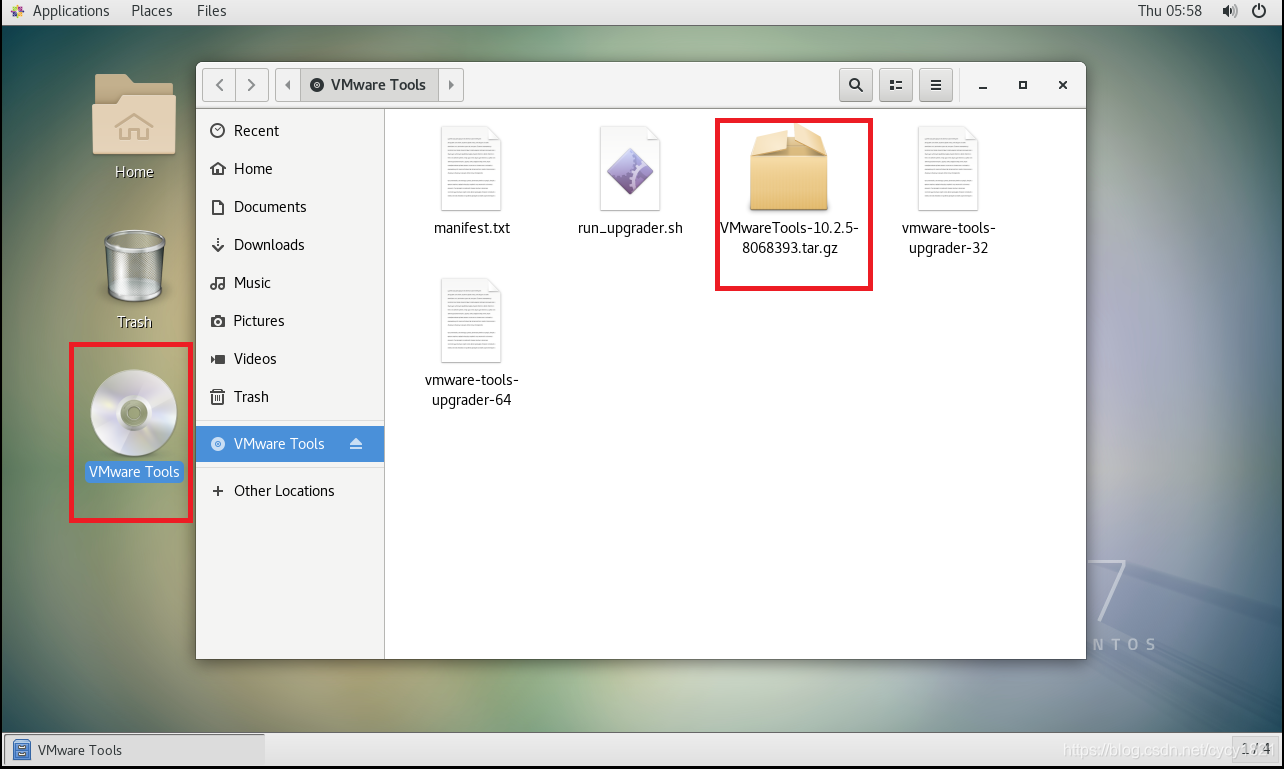Open the hamburger view options menu
The image size is (1284, 769).
click(936, 85)
